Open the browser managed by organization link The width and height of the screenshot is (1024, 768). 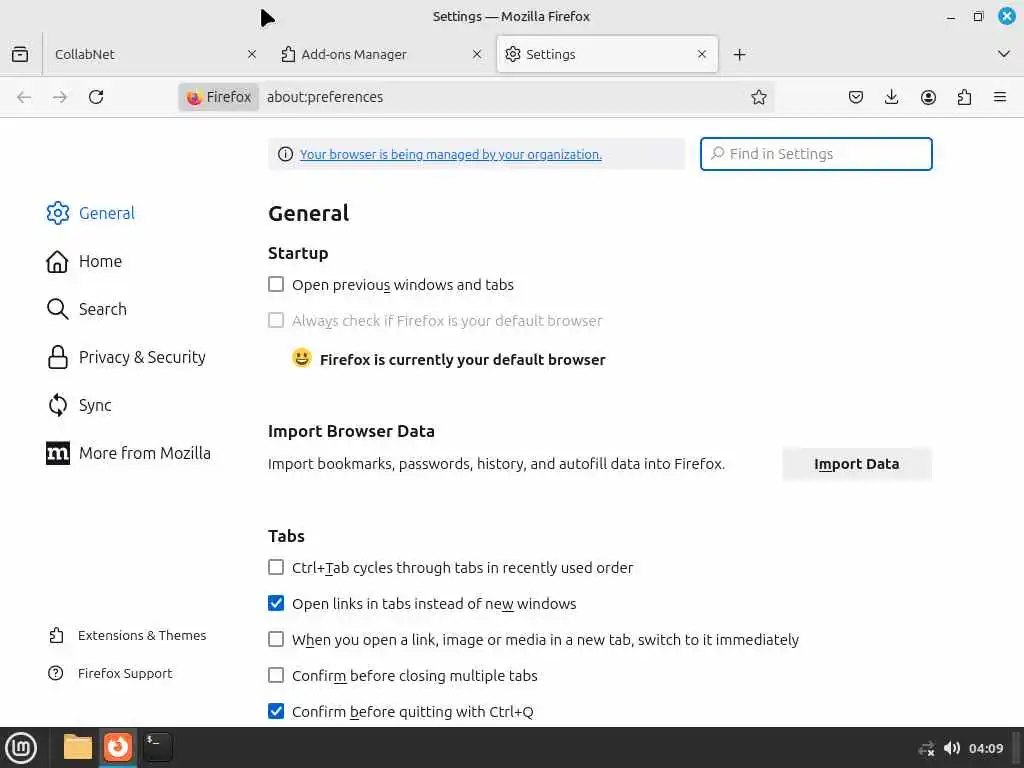(x=451, y=155)
